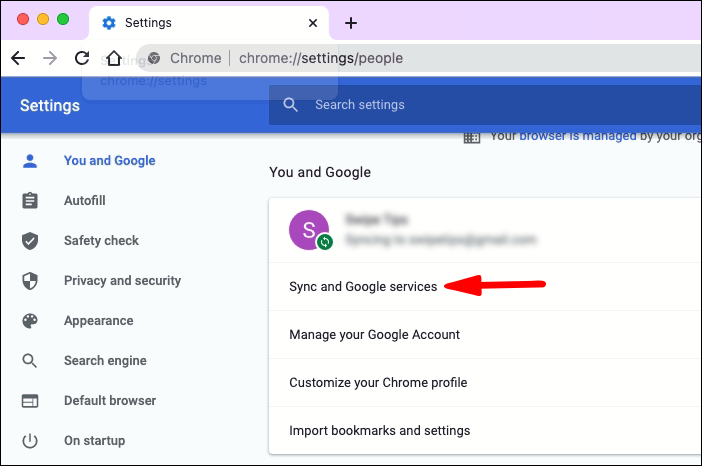Click the purple S profile avatar
This screenshot has width=702, height=466.
(309, 230)
